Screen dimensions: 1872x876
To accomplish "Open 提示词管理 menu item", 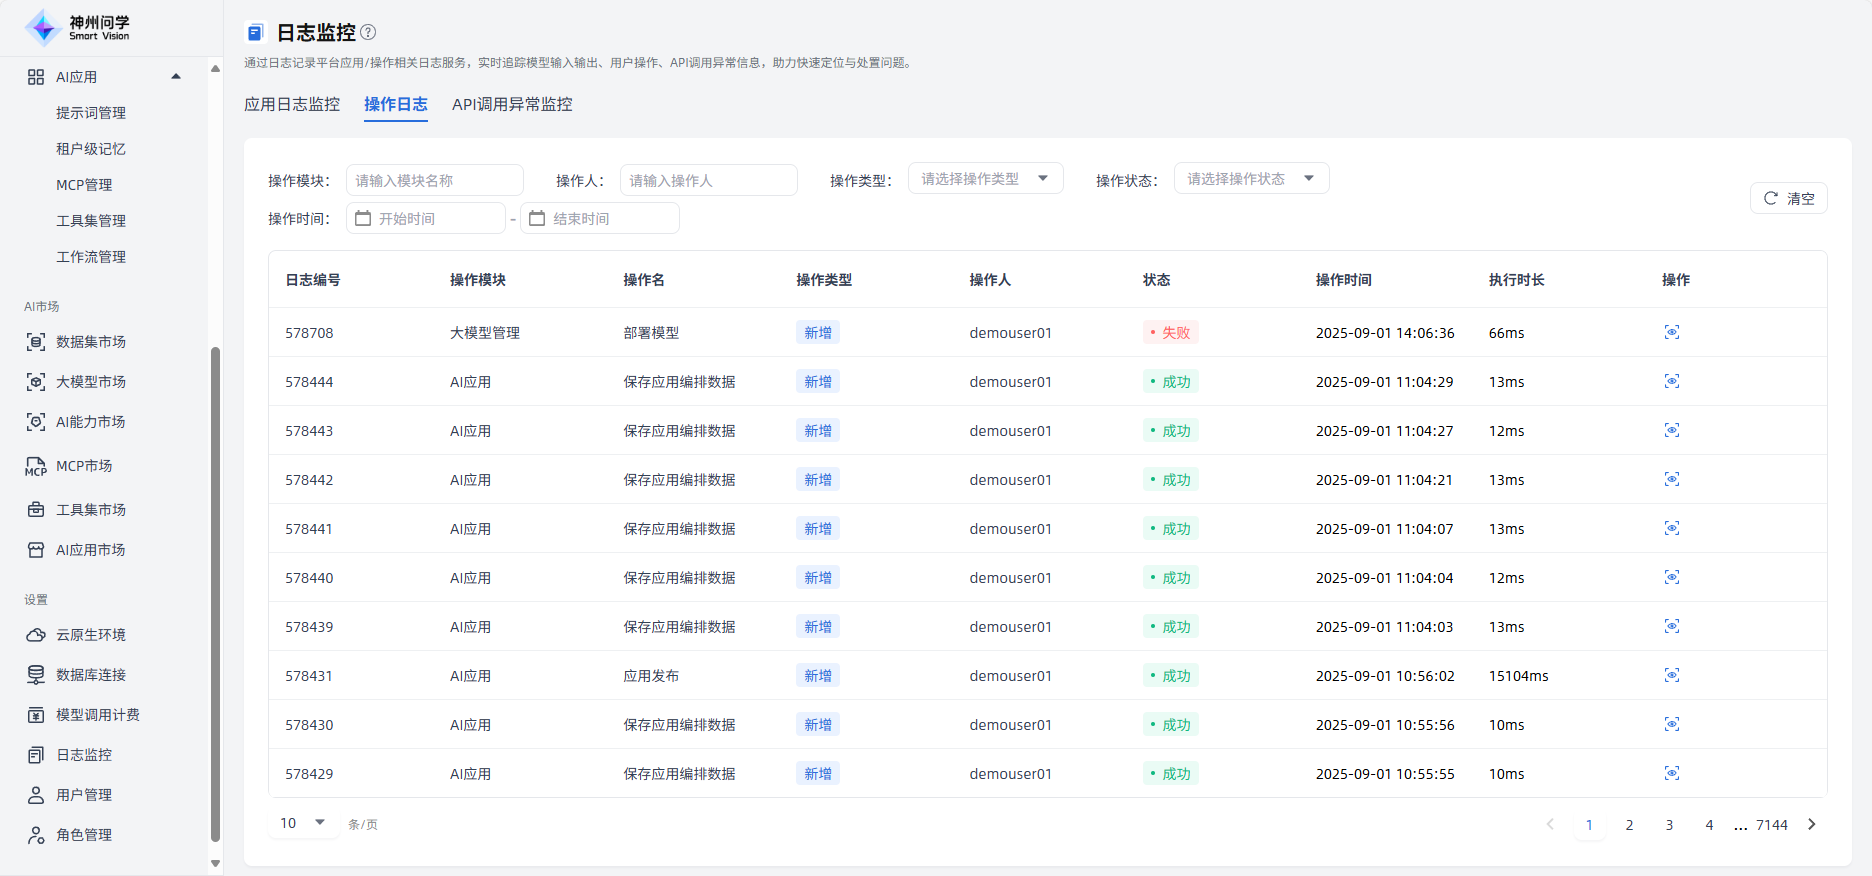I will click(x=91, y=113).
